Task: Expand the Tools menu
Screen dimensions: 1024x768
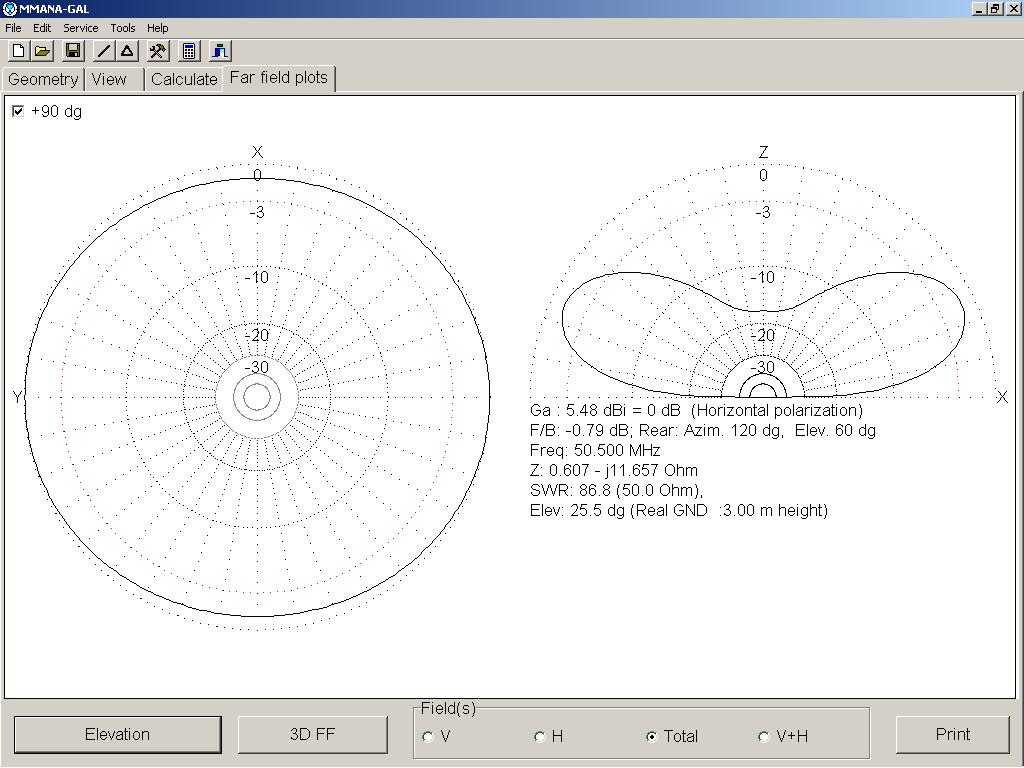Action: (x=123, y=28)
